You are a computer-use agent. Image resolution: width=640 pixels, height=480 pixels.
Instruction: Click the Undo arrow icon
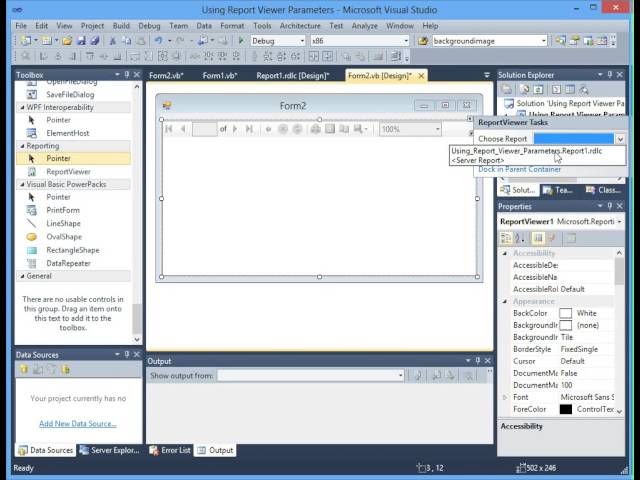pos(158,40)
